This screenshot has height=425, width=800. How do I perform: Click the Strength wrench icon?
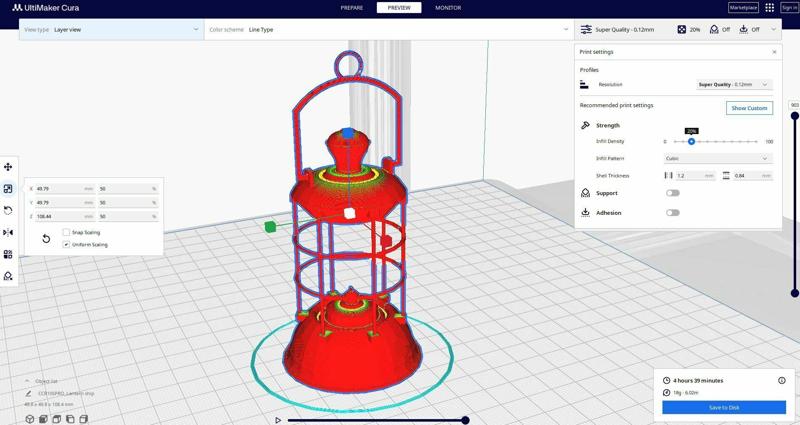[x=585, y=125]
